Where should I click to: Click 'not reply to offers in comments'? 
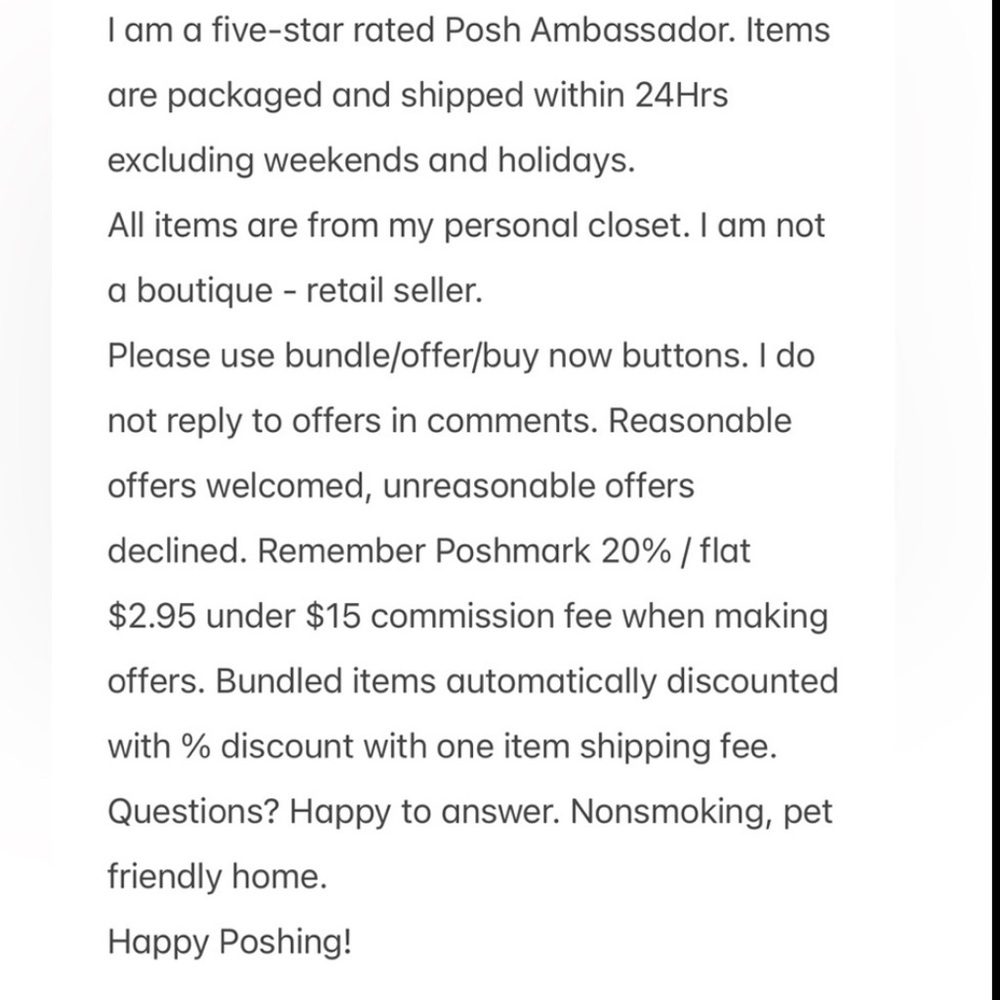point(353,421)
